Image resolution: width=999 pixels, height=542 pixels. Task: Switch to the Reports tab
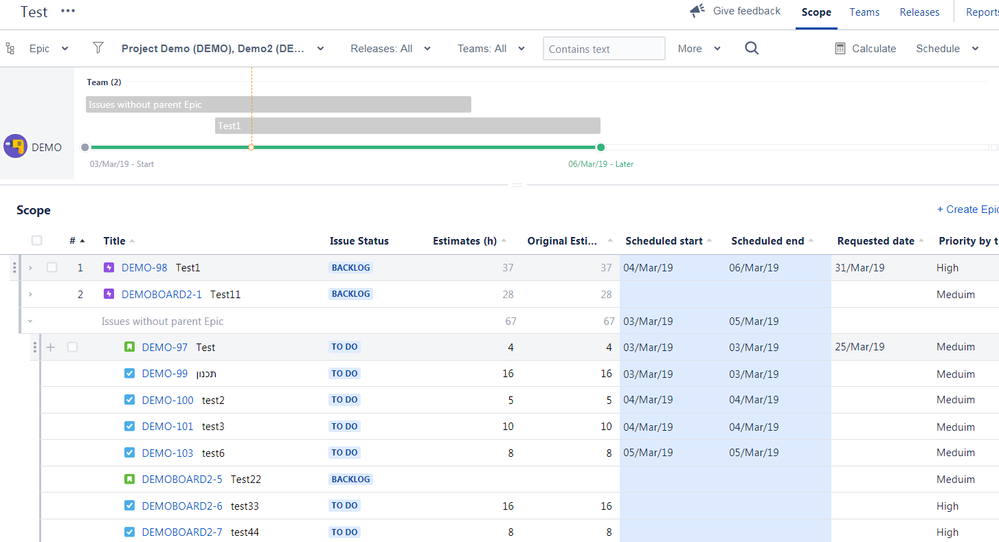(982, 12)
